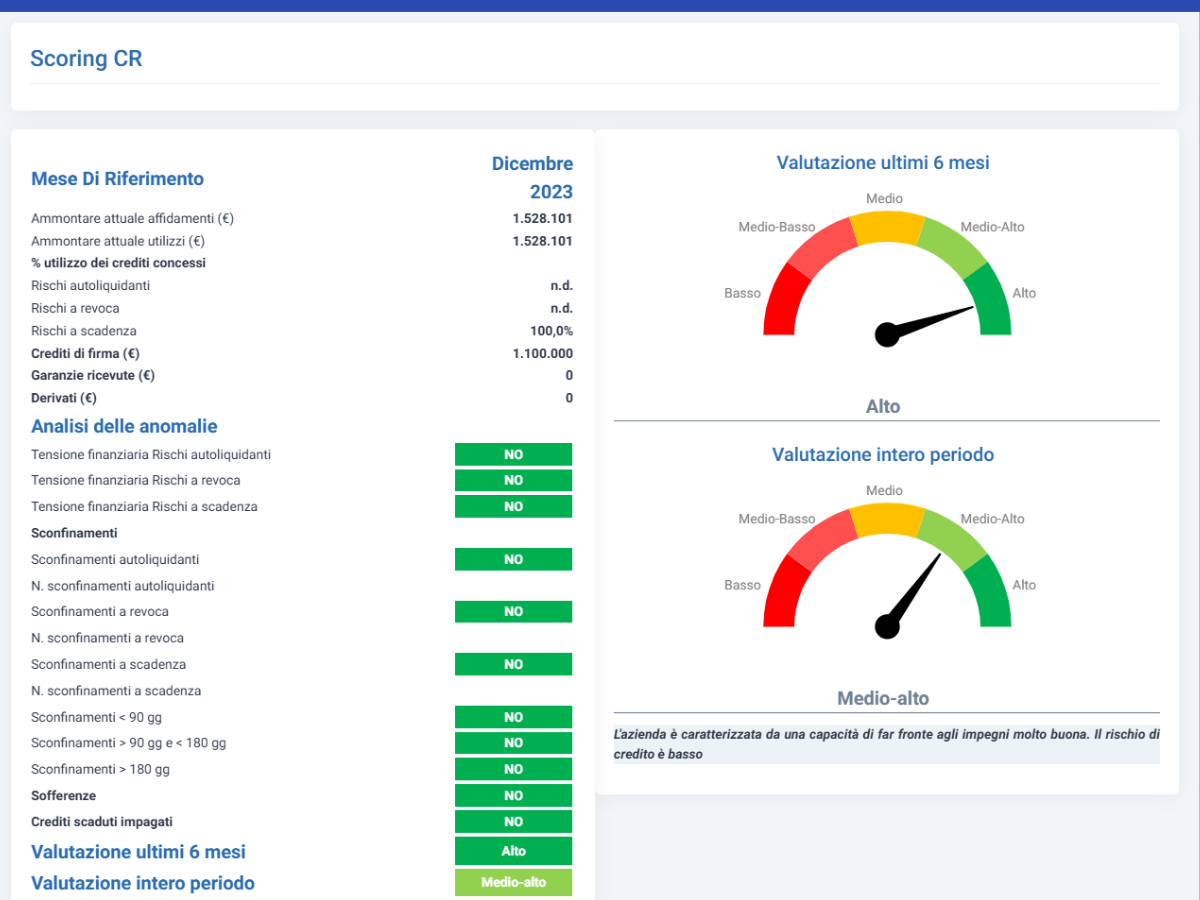Click NO badge for Tensione finanziaria Rischi autoliquidanti
Image resolution: width=1200 pixels, height=900 pixels.
(513, 454)
